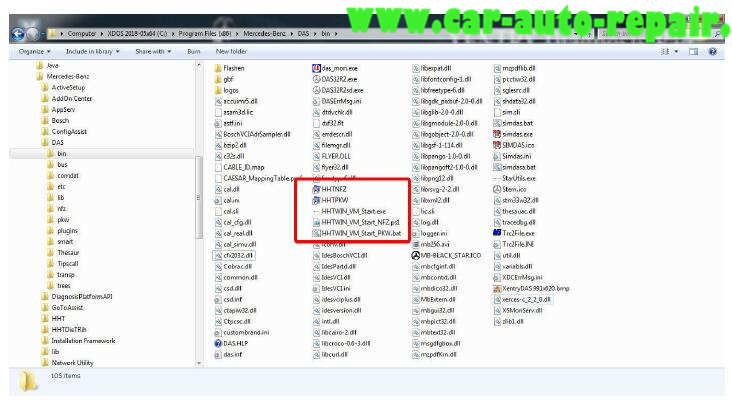Go back with the Back arrow button
The height and width of the screenshot is (402, 732).
coord(18,34)
